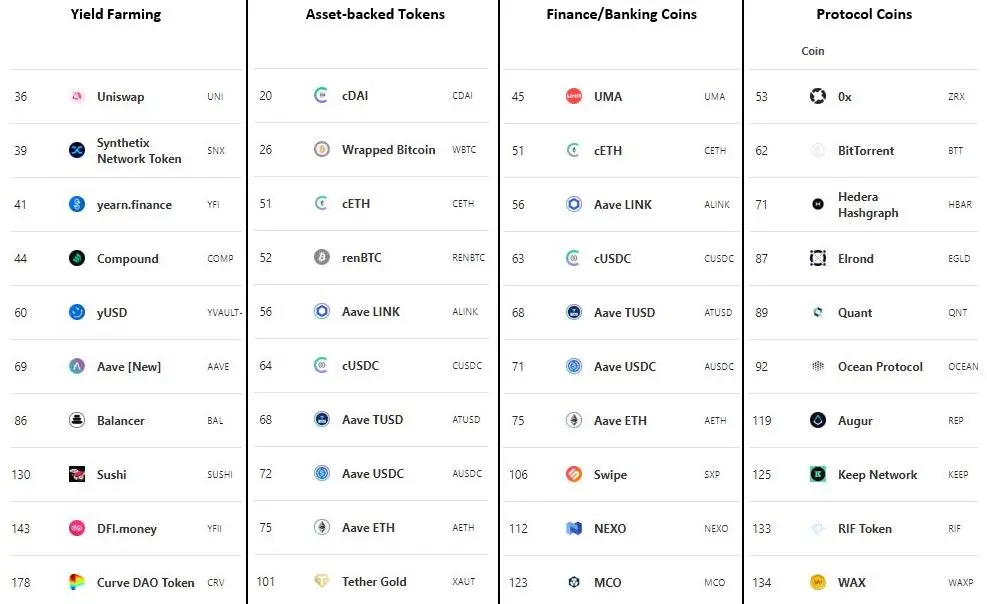
Task: Click the UMA red coin icon
Action: 573,96
